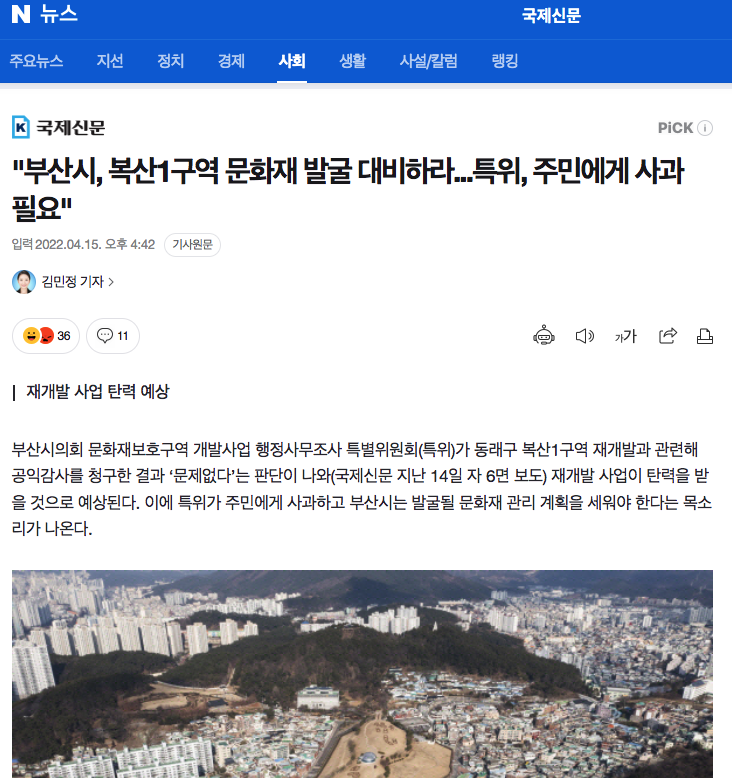This screenshot has height=778, width=732.
Task: Print the article with printer icon
Action: click(x=705, y=336)
